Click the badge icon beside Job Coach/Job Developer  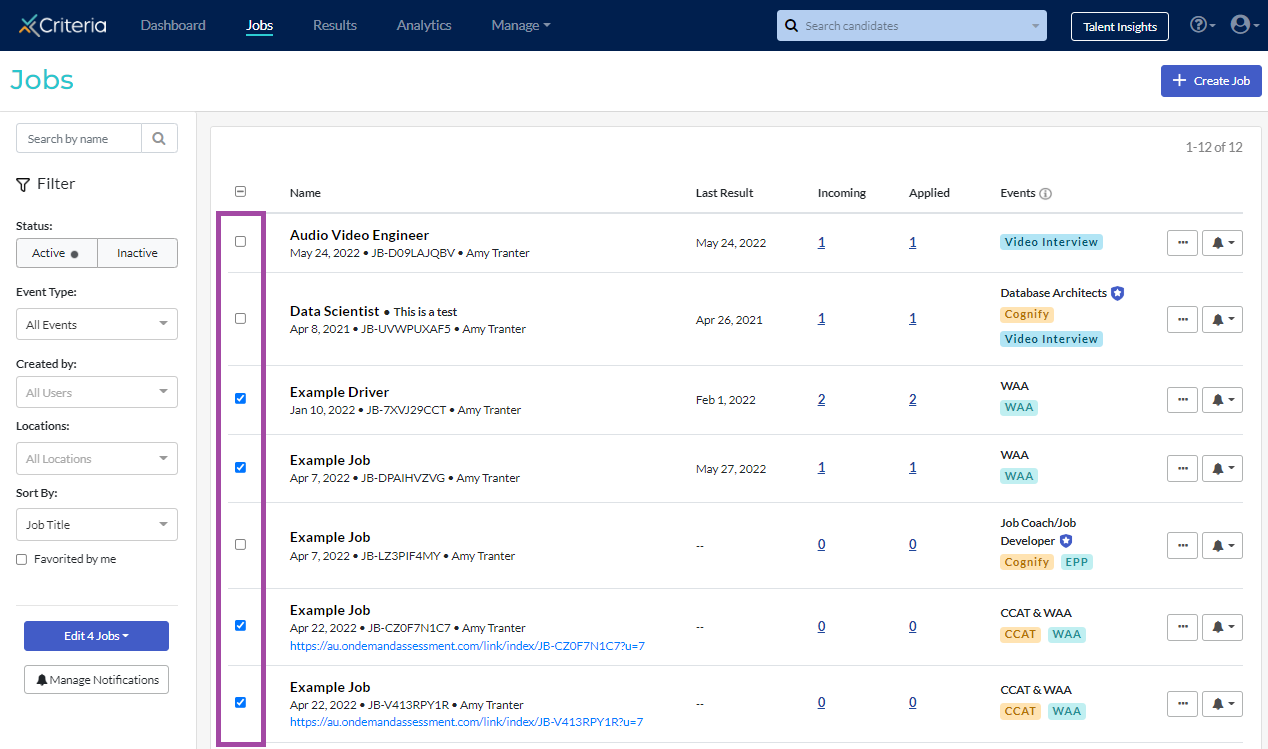coord(1066,541)
